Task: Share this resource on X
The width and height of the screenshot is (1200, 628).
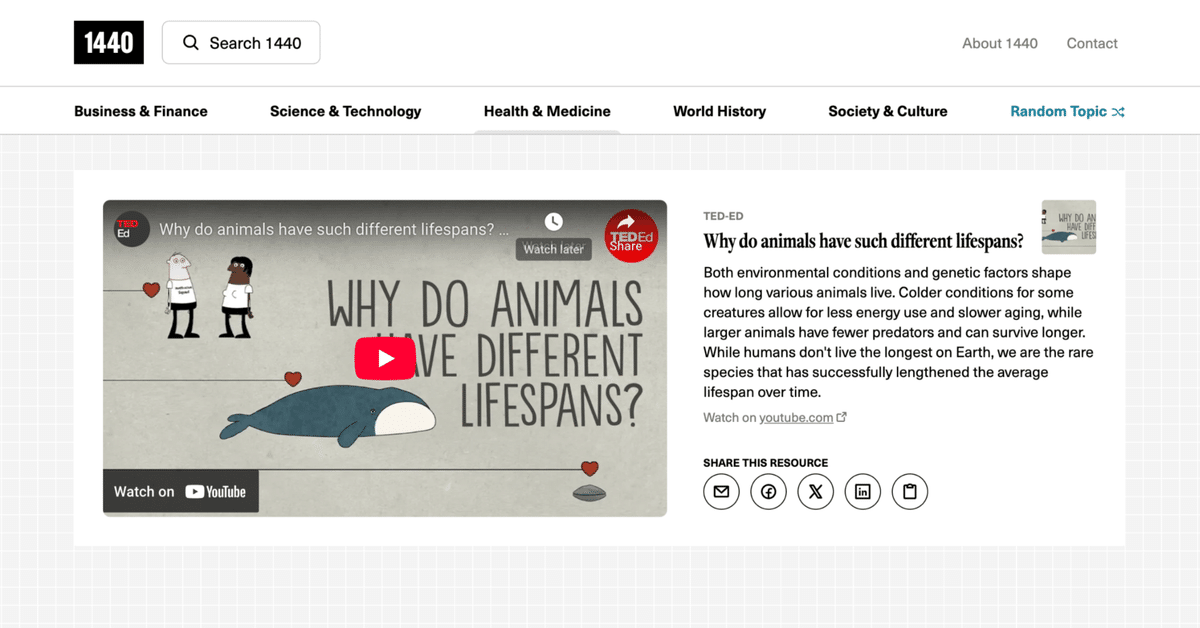Action: click(816, 491)
